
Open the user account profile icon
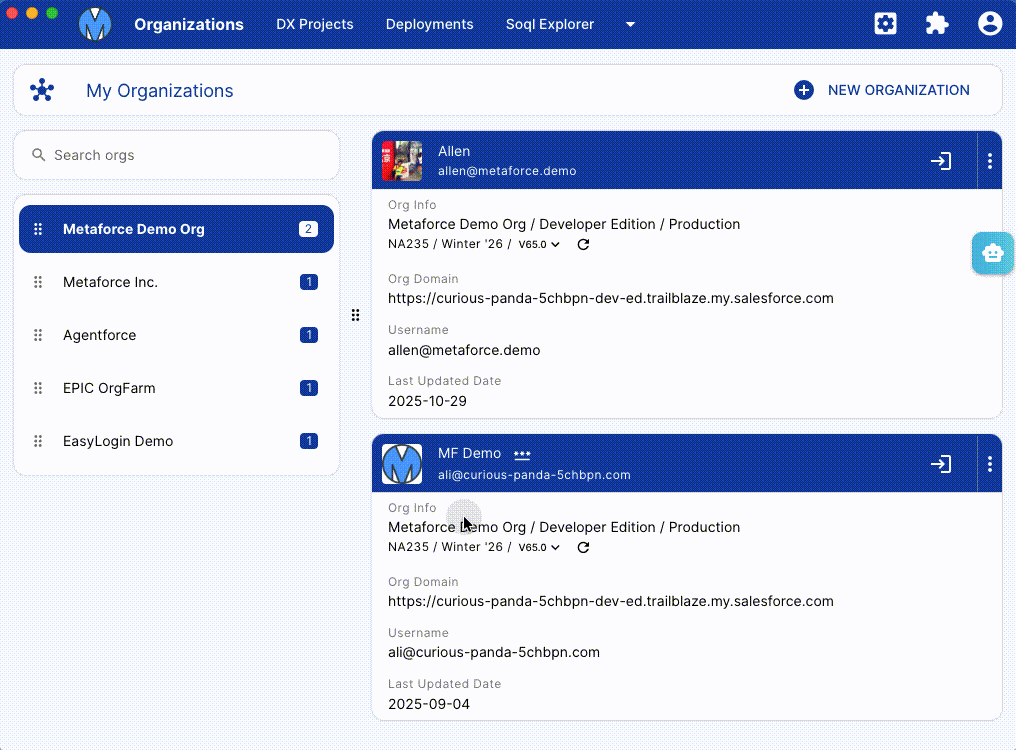(989, 24)
